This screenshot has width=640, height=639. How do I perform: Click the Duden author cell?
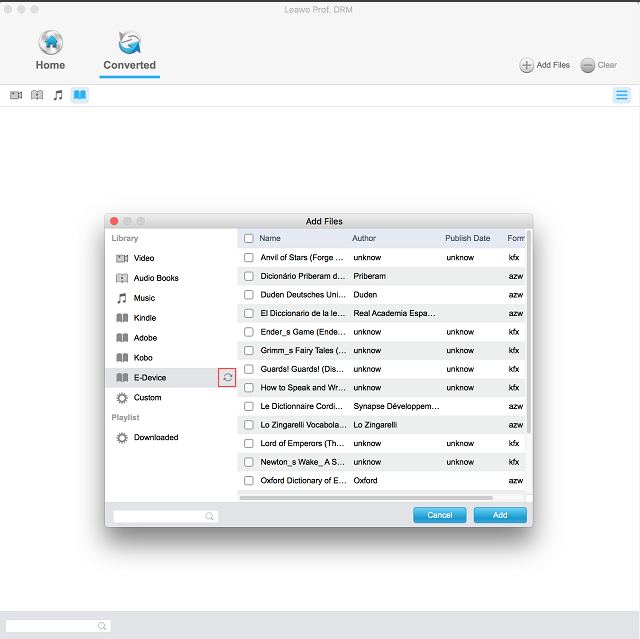365,295
